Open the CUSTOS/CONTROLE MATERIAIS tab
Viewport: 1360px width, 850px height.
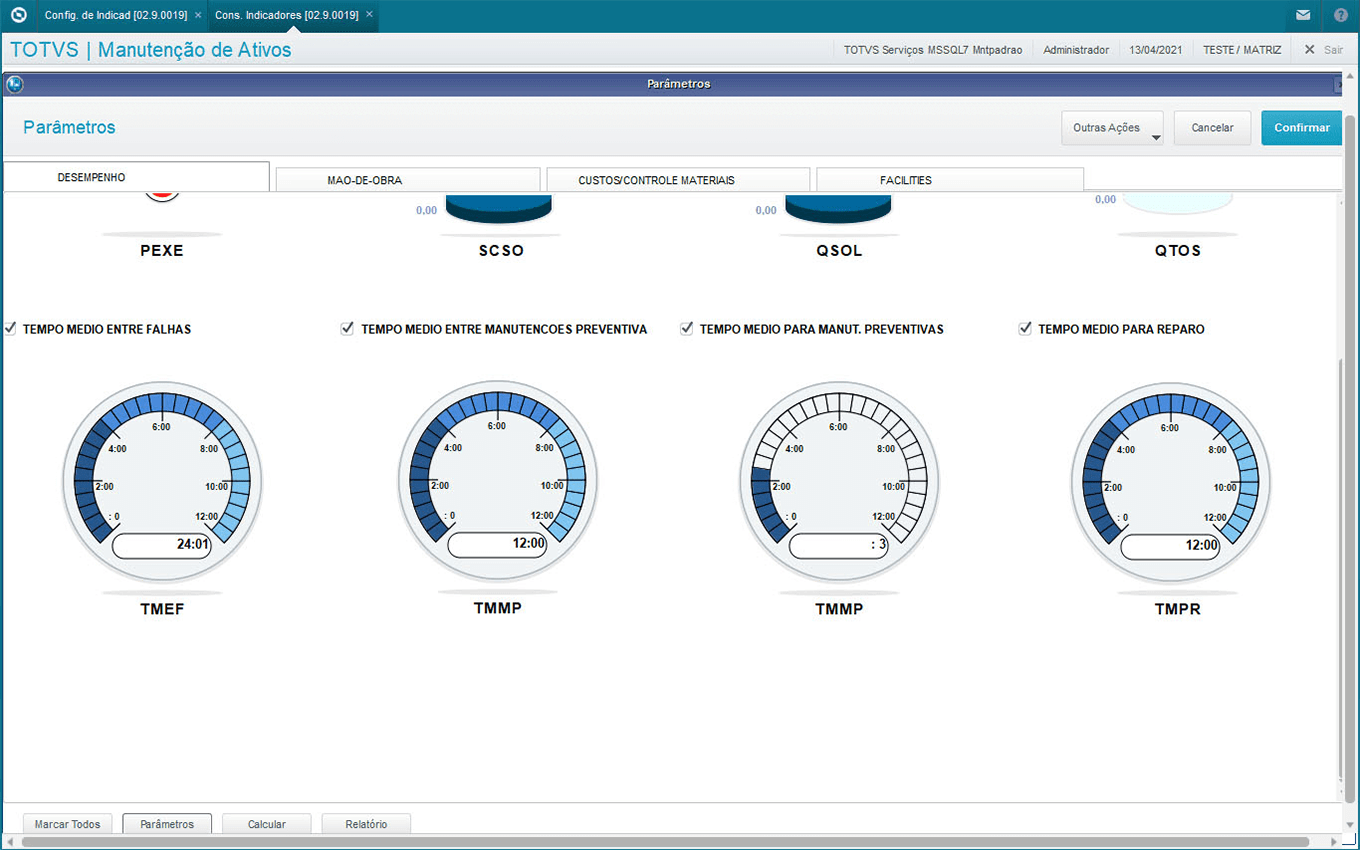(678, 180)
